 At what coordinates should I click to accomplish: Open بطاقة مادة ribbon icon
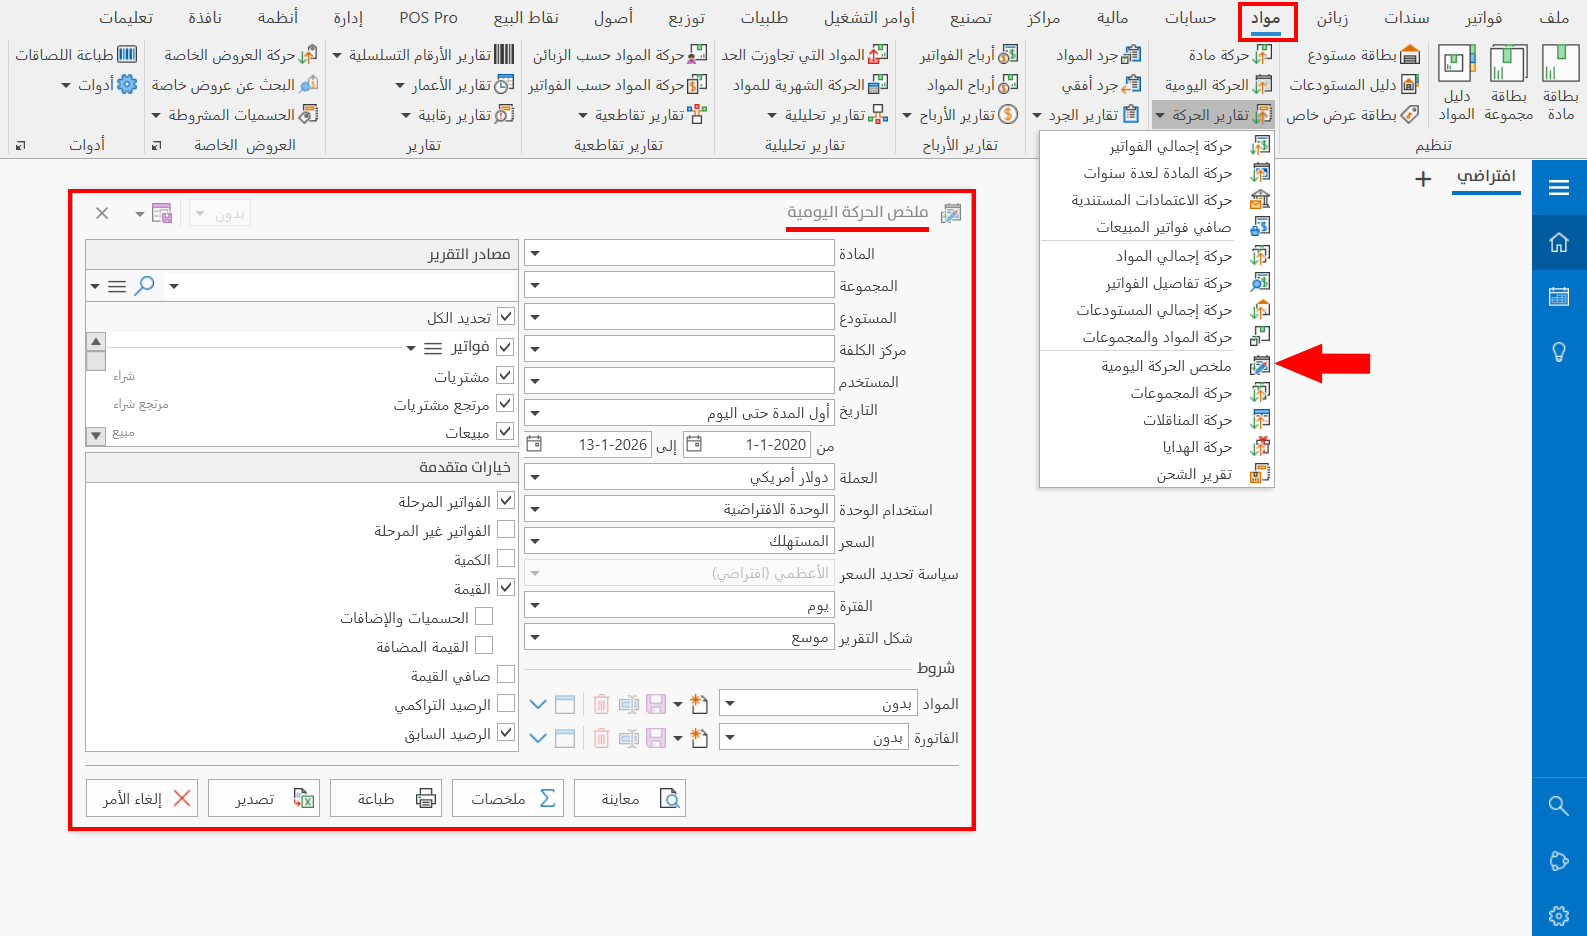(x=1560, y=82)
